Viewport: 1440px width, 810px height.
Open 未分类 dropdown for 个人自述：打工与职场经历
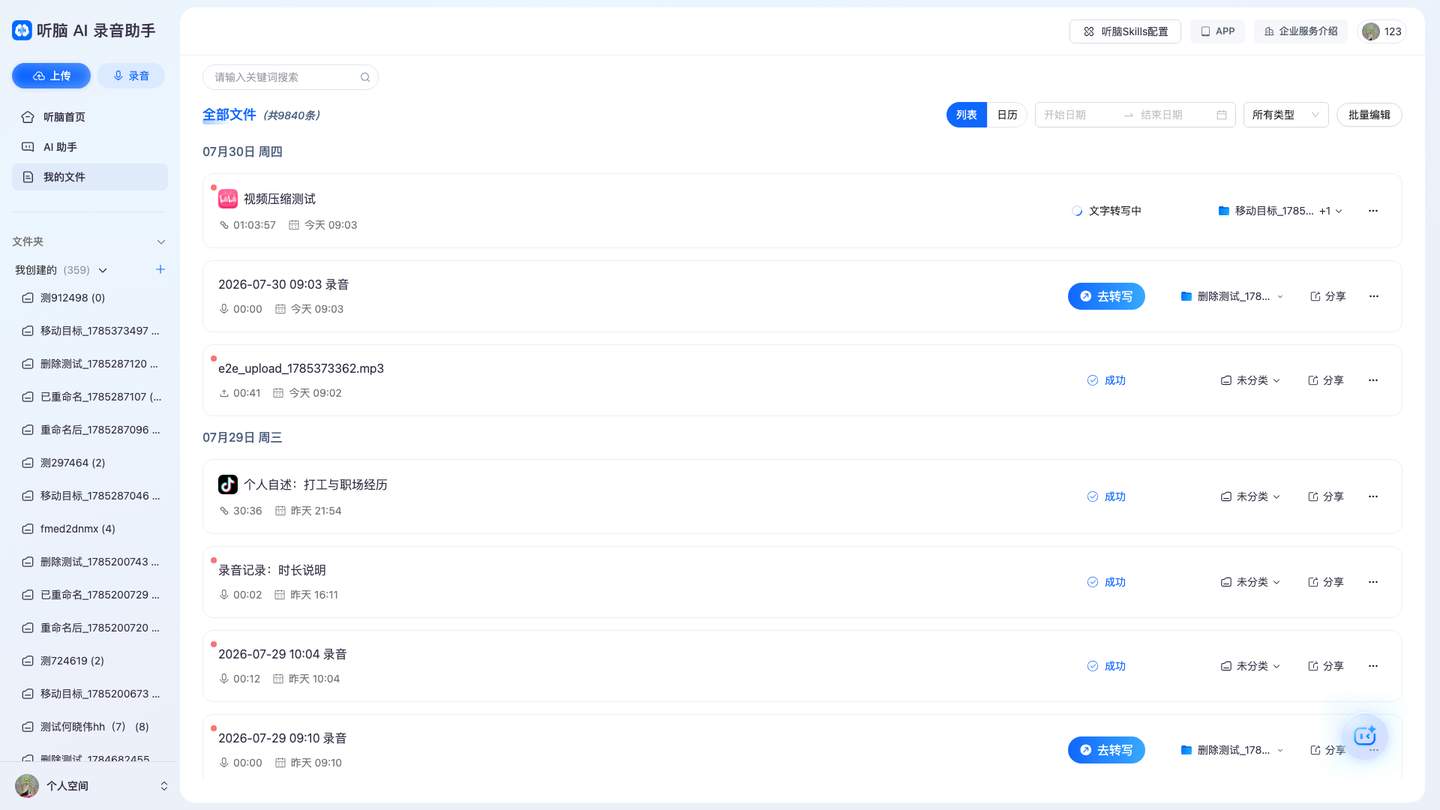(x=1250, y=496)
